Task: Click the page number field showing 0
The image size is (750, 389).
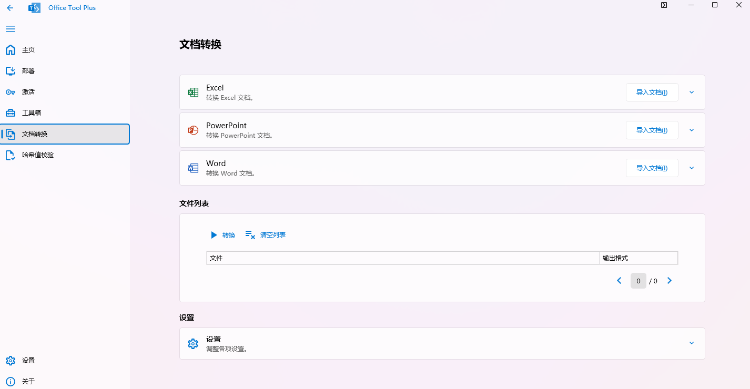Action: click(638, 281)
